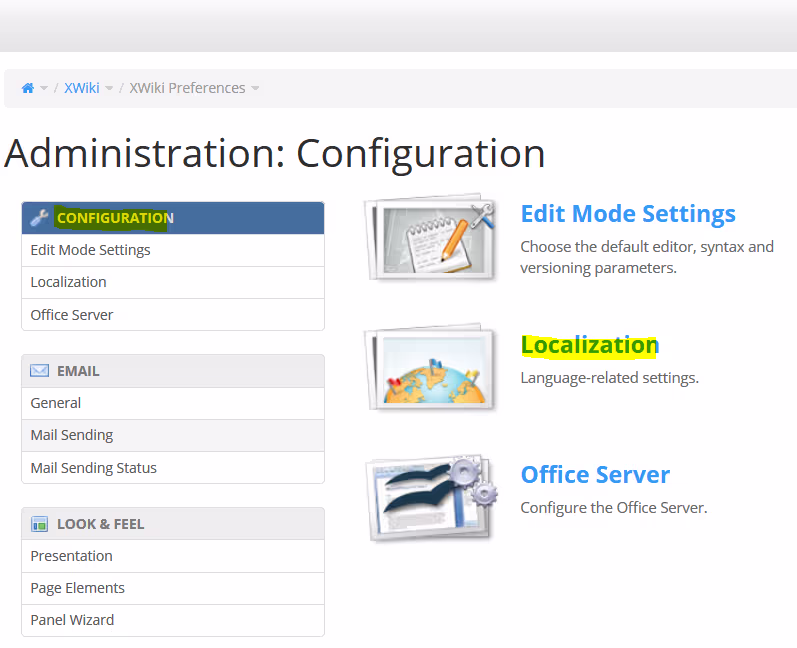The height and width of the screenshot is (648, 797).
Task: Expand the dropdown arrow next to home icon
Action: [x=44, y=89]
